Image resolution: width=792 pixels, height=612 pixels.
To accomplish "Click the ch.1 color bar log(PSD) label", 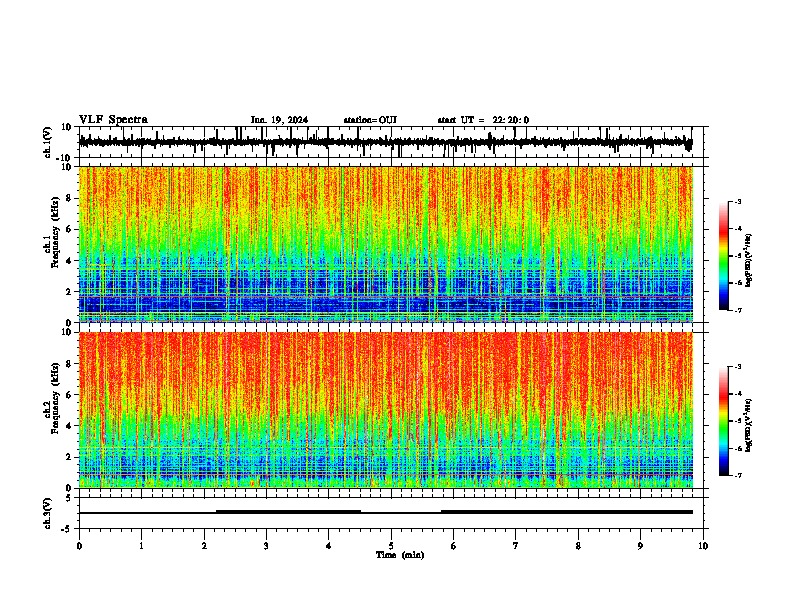I will click(749, 261).
